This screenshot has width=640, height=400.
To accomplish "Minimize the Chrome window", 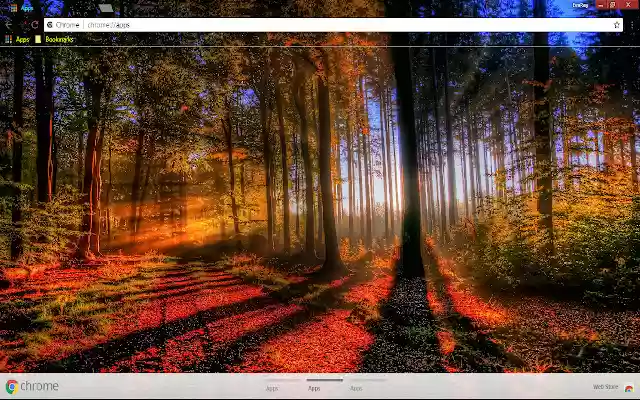I will pos(601,4).
